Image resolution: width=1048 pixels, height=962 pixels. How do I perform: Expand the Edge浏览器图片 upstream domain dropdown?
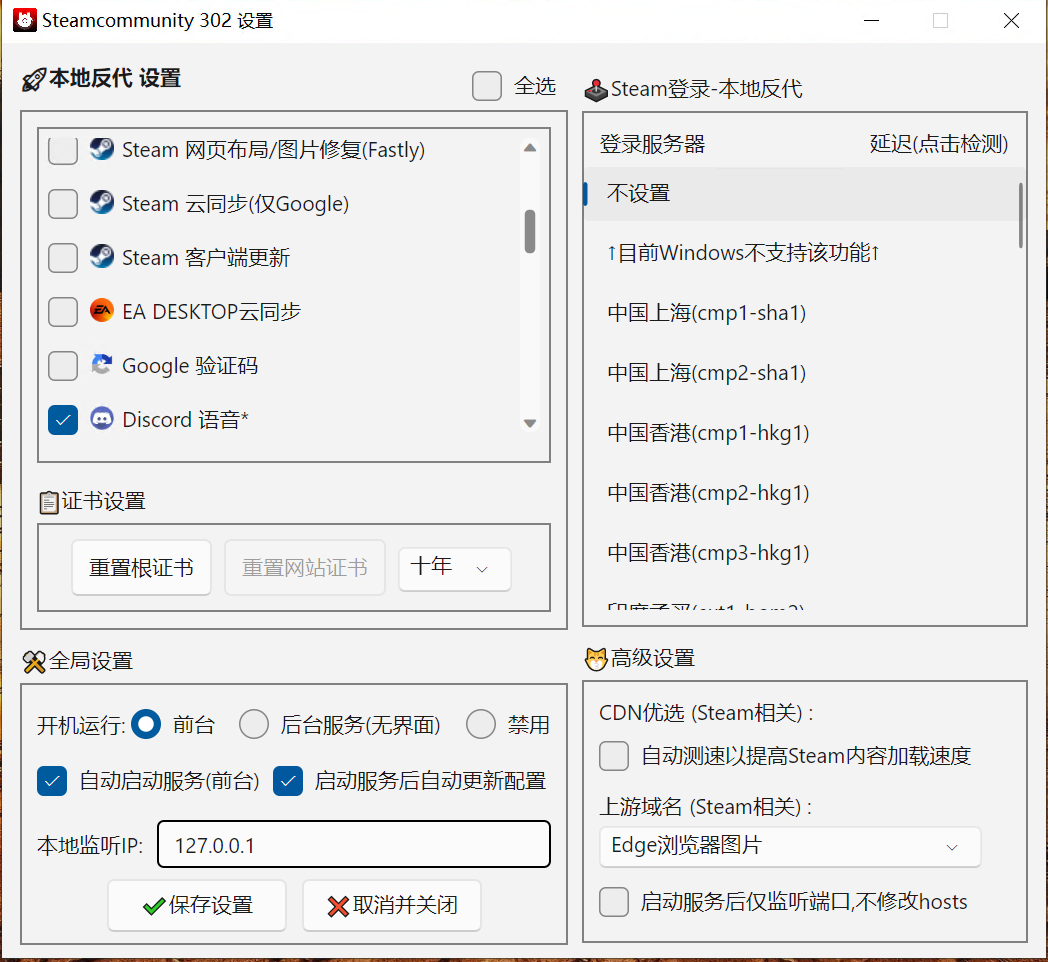[x=790, y=846]
